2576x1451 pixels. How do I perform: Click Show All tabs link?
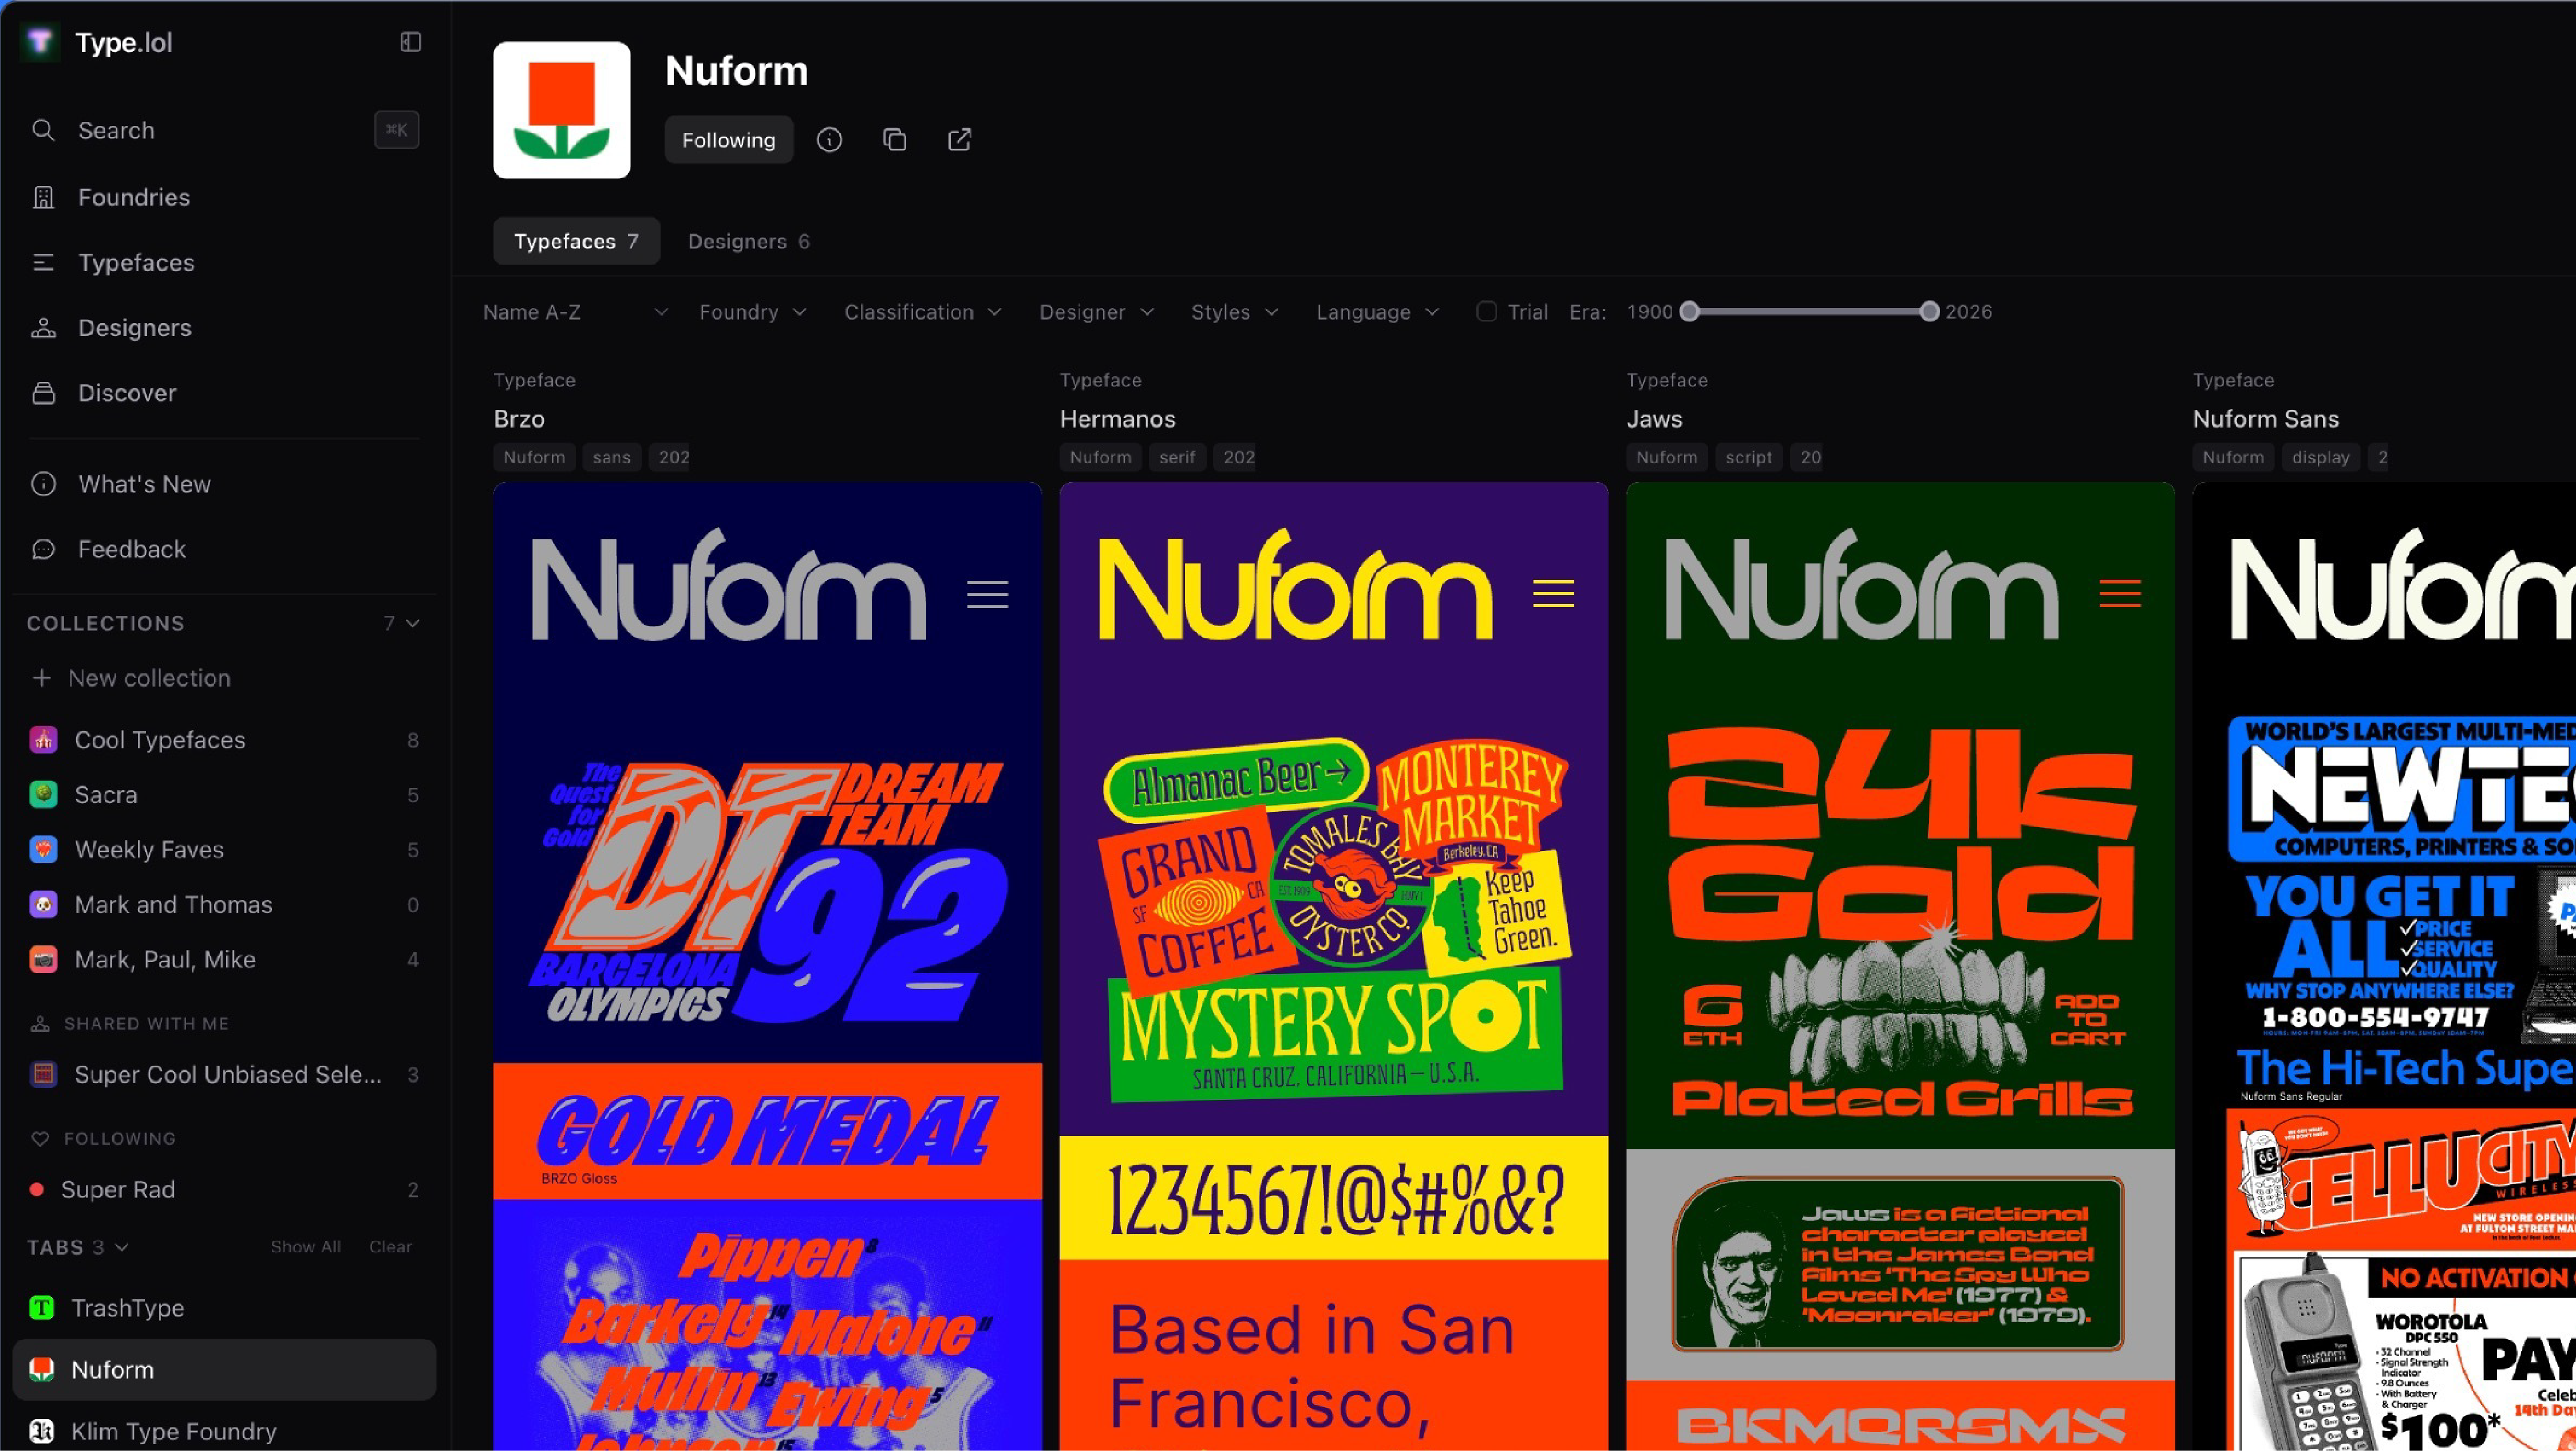(x=305, y=1247)
